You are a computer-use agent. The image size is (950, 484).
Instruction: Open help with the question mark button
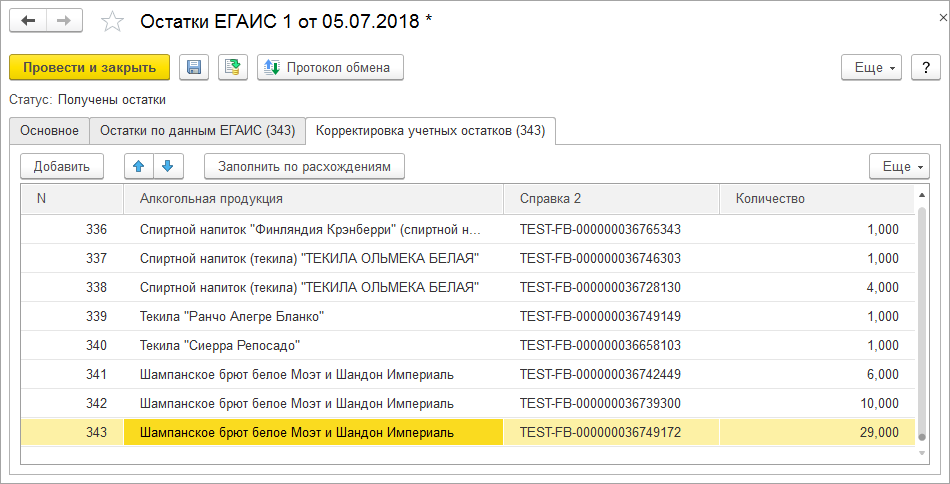tap(926, 68)
